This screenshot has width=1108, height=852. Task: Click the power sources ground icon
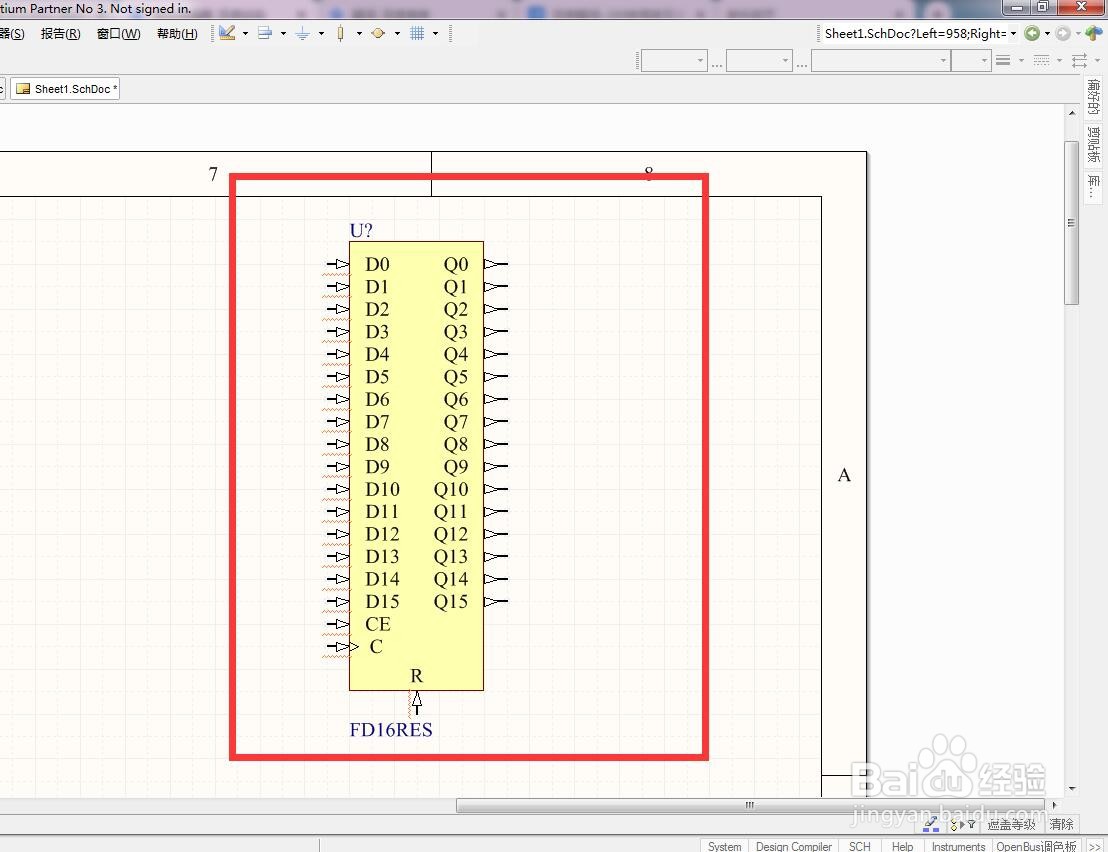point(302,33)
